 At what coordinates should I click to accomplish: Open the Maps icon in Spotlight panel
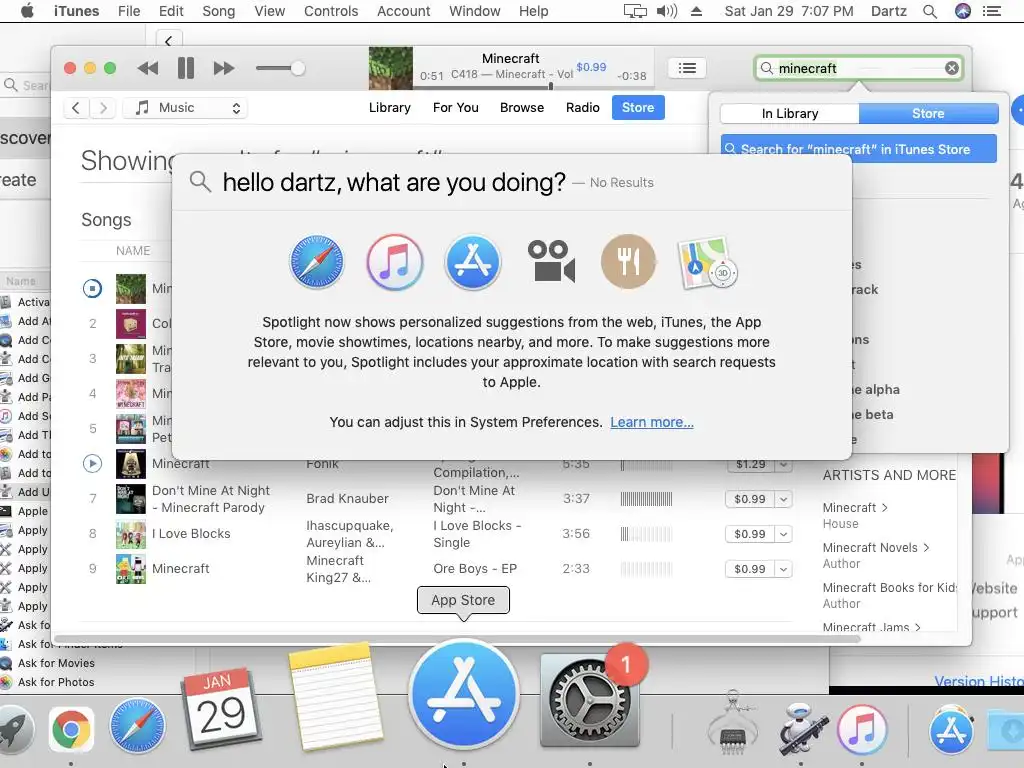pyautogui.click(x=707, y=263)
